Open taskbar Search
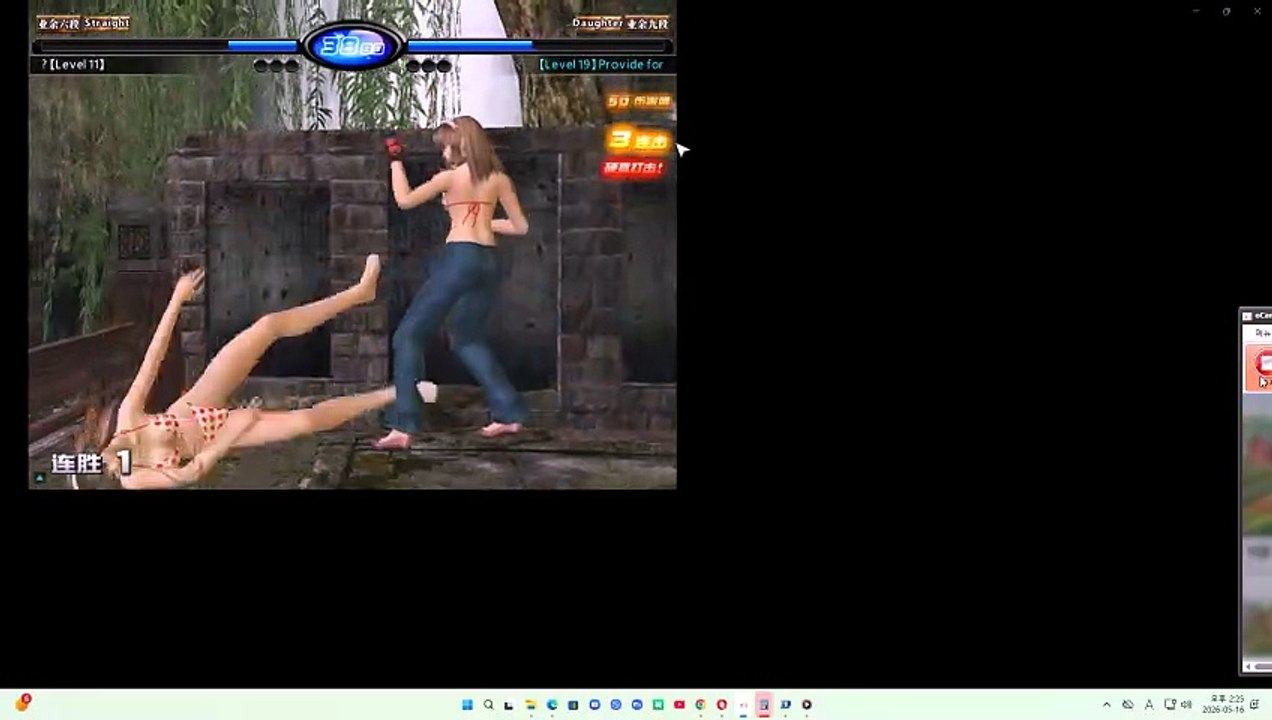The image size is (1272, 720). [488, 705]
